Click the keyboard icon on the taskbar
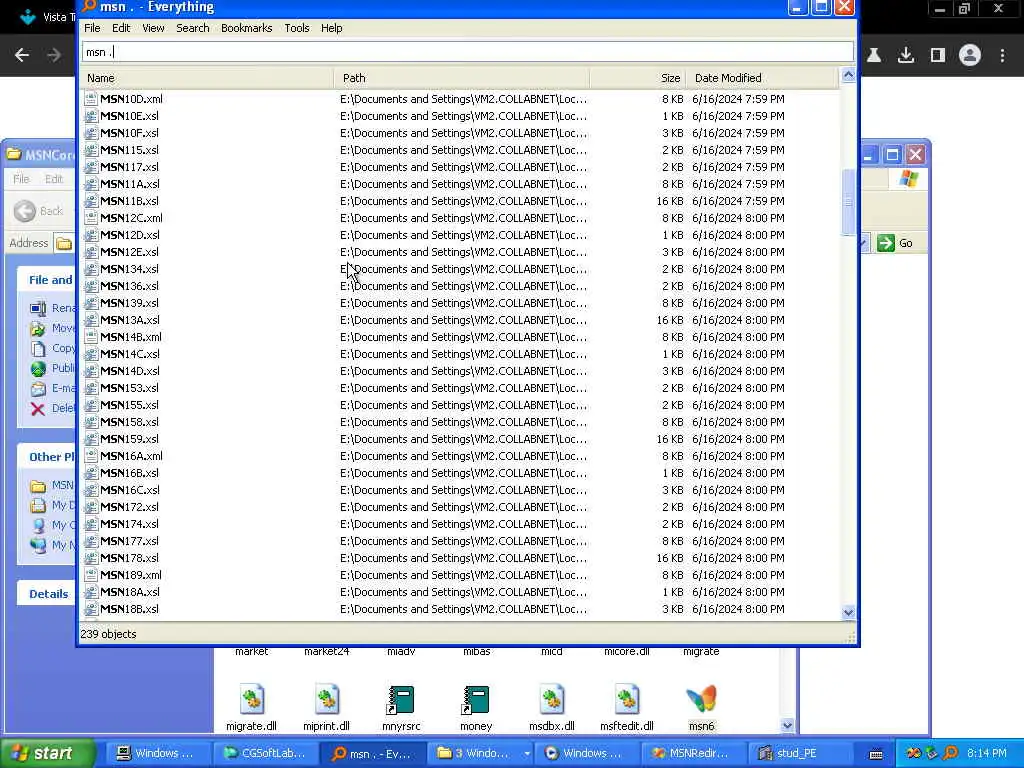Viewport: 1024px width, 768px height. [876, 754]
